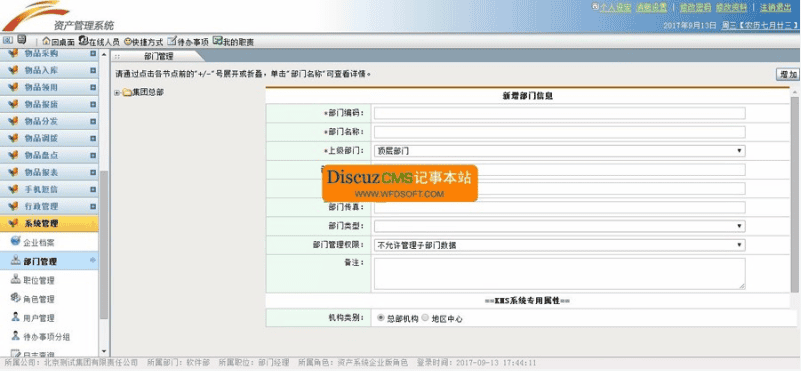Click the butterfly icon of 物品入库
801x371 pixels.
point(13,70)
